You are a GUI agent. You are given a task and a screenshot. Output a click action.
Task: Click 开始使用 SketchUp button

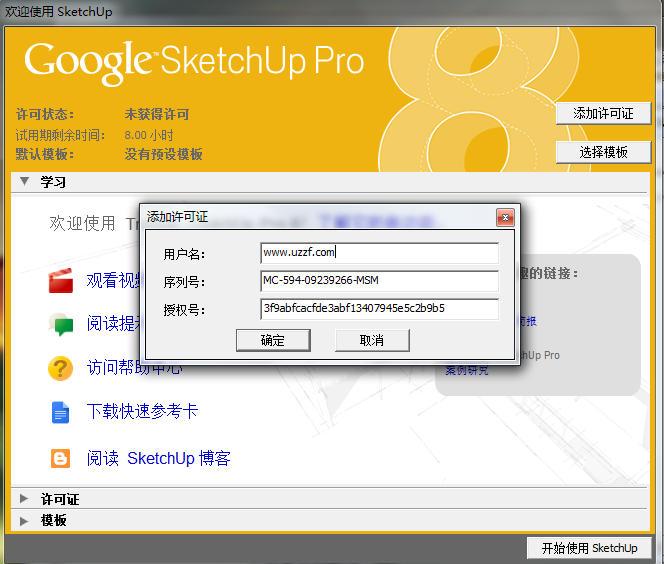coord(589,548)
